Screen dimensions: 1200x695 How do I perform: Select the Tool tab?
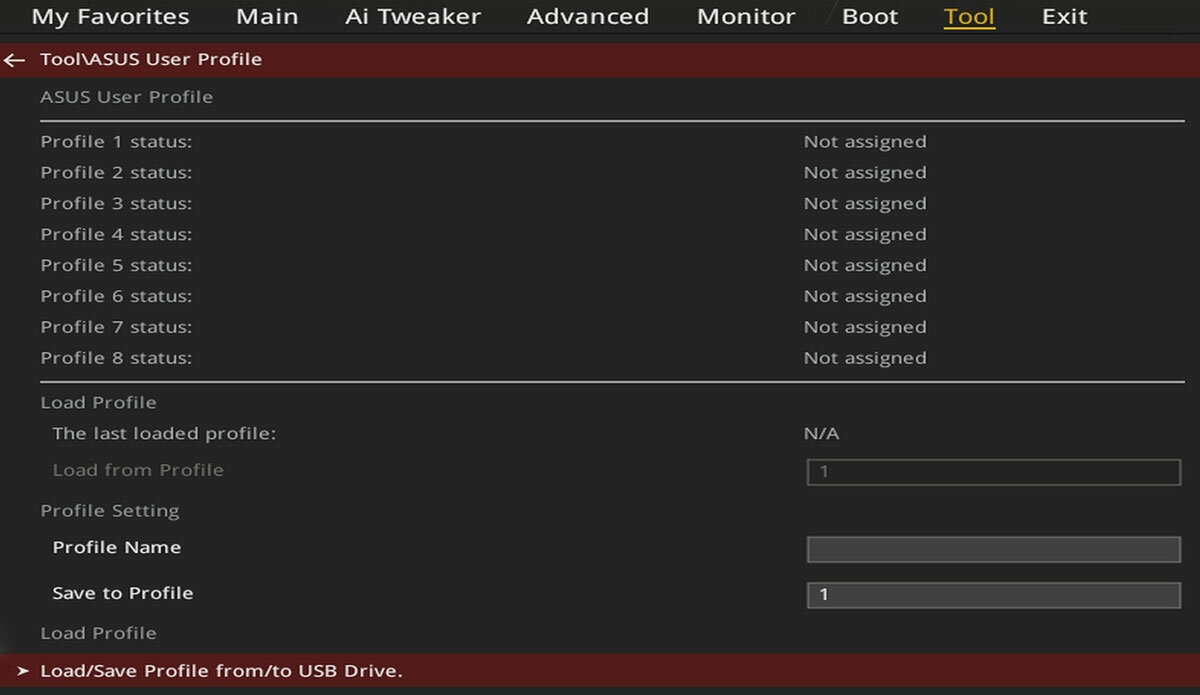tap(969, 17)
